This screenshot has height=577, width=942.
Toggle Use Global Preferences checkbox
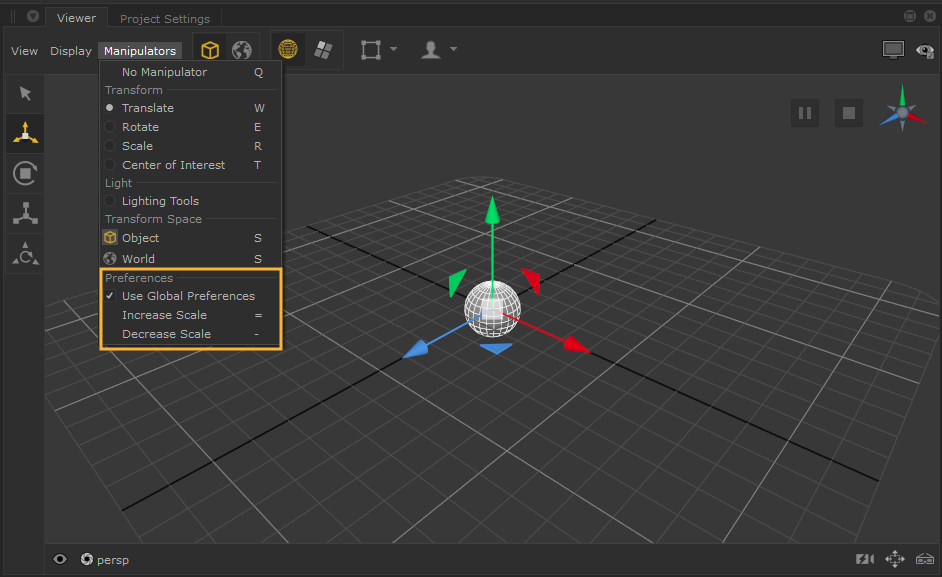[x=188, y=296]
